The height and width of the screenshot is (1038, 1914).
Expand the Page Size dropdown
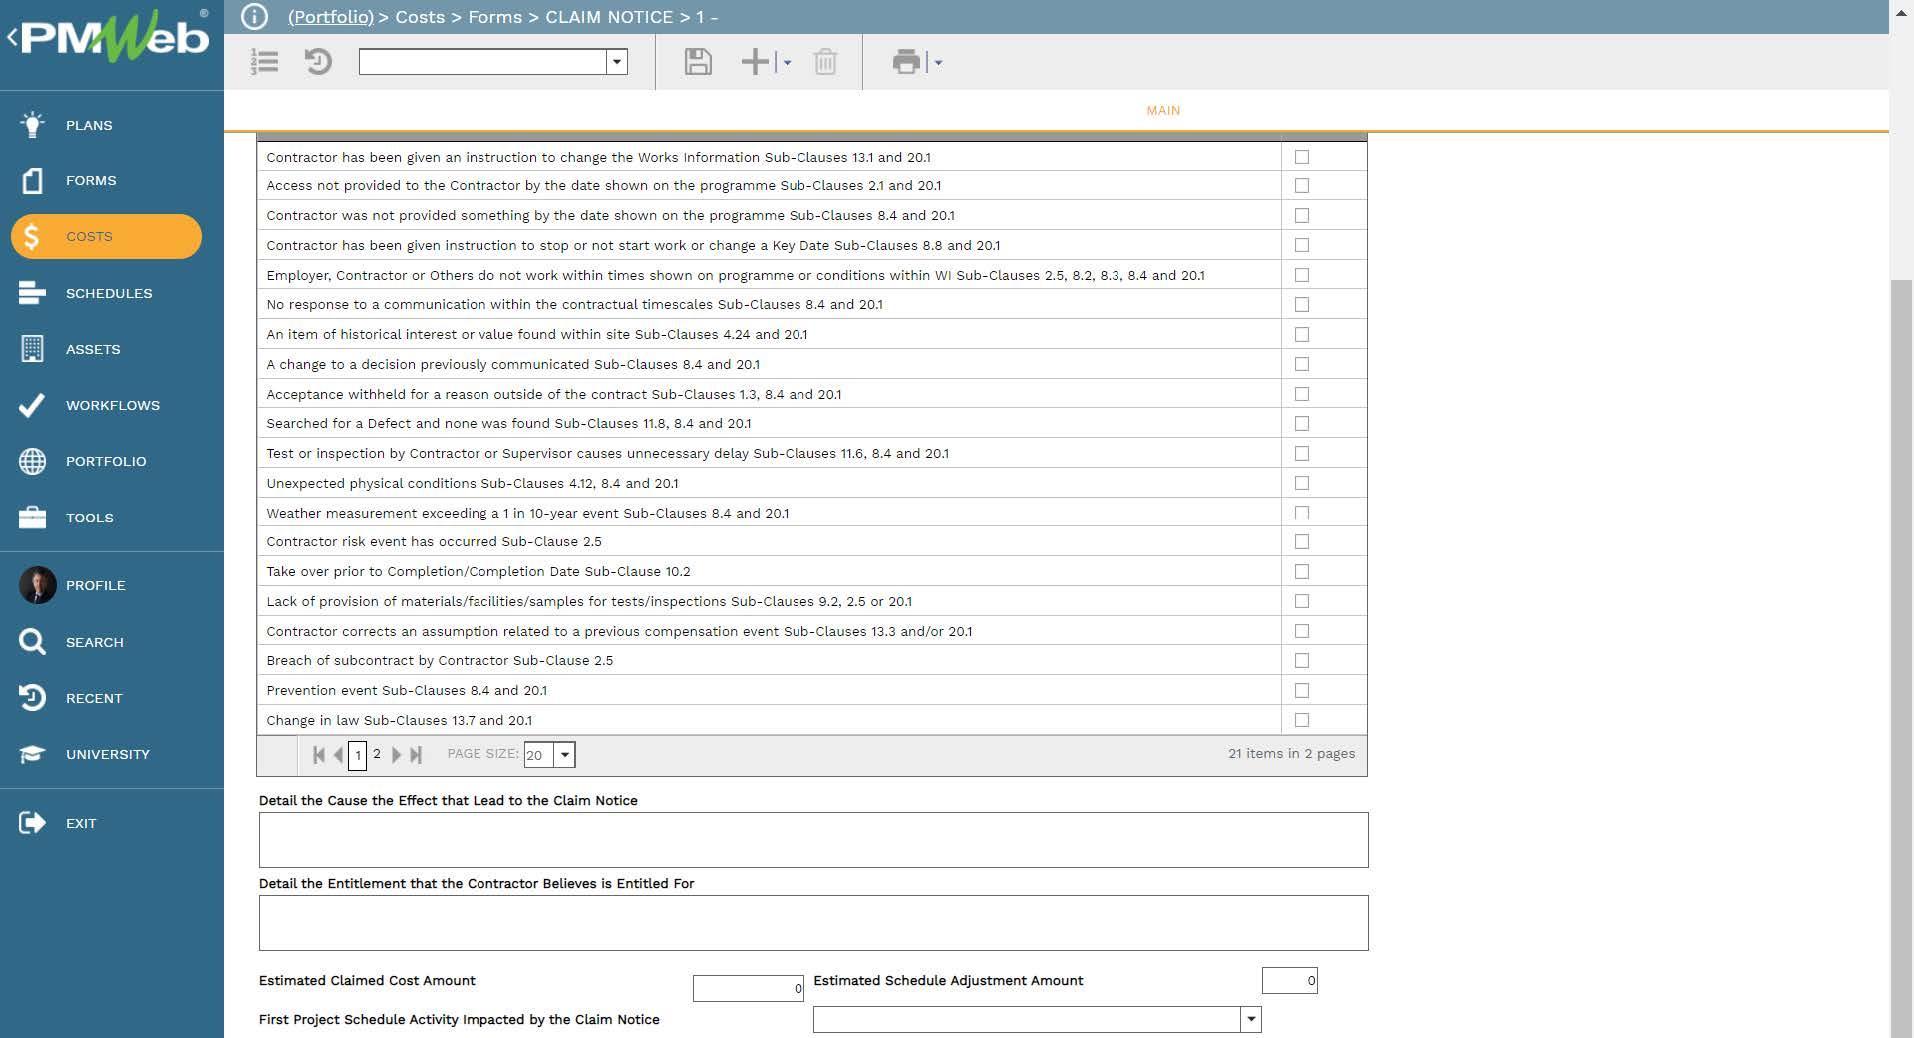click(565, 755)
